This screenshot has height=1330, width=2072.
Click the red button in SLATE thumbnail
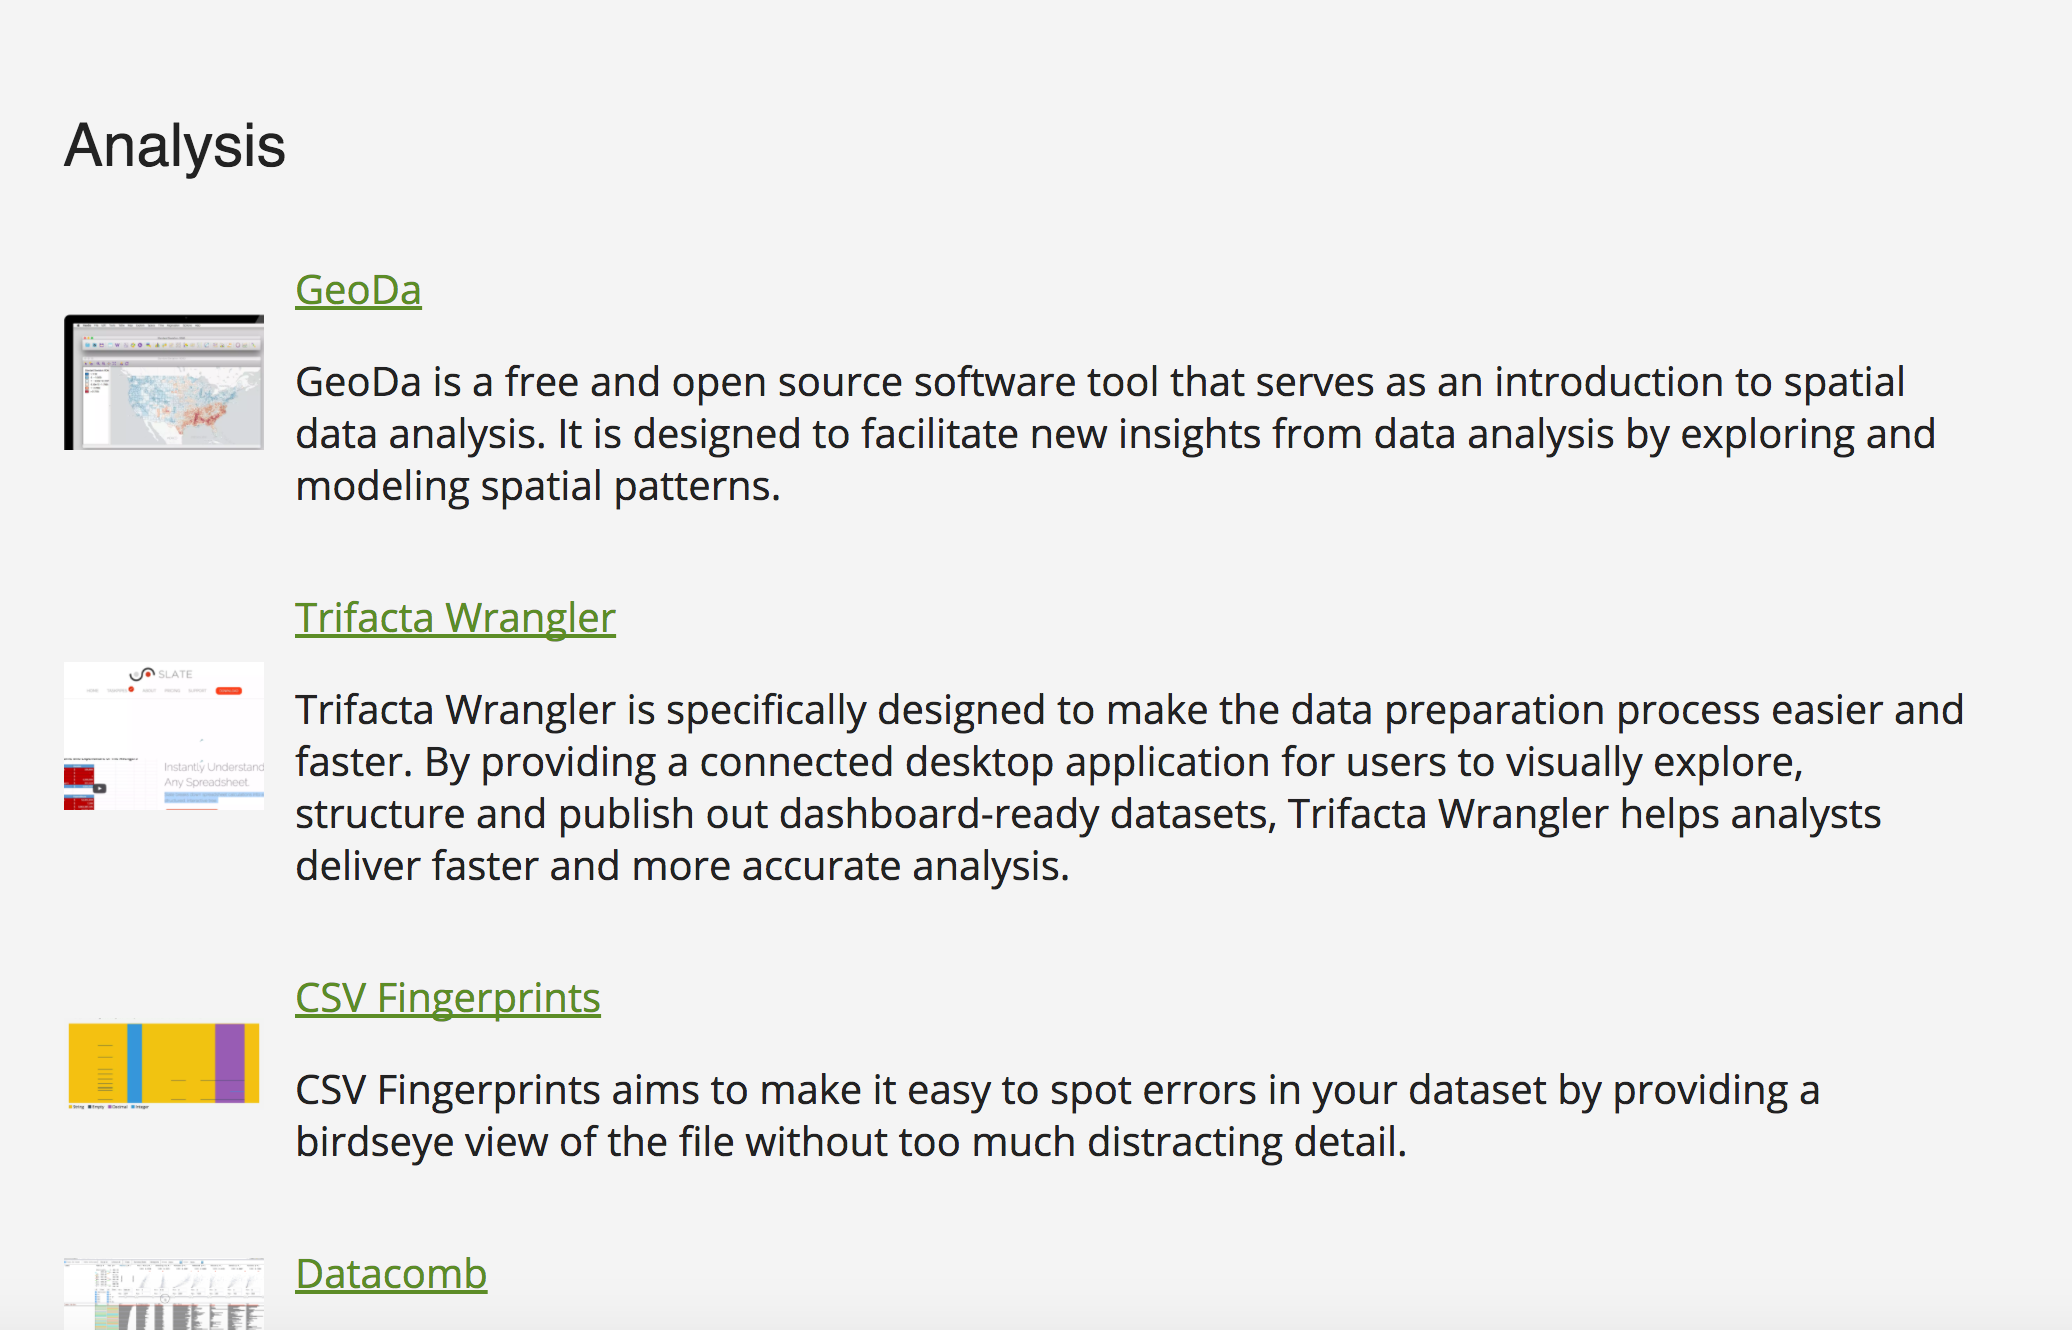(x=231, y=690)
